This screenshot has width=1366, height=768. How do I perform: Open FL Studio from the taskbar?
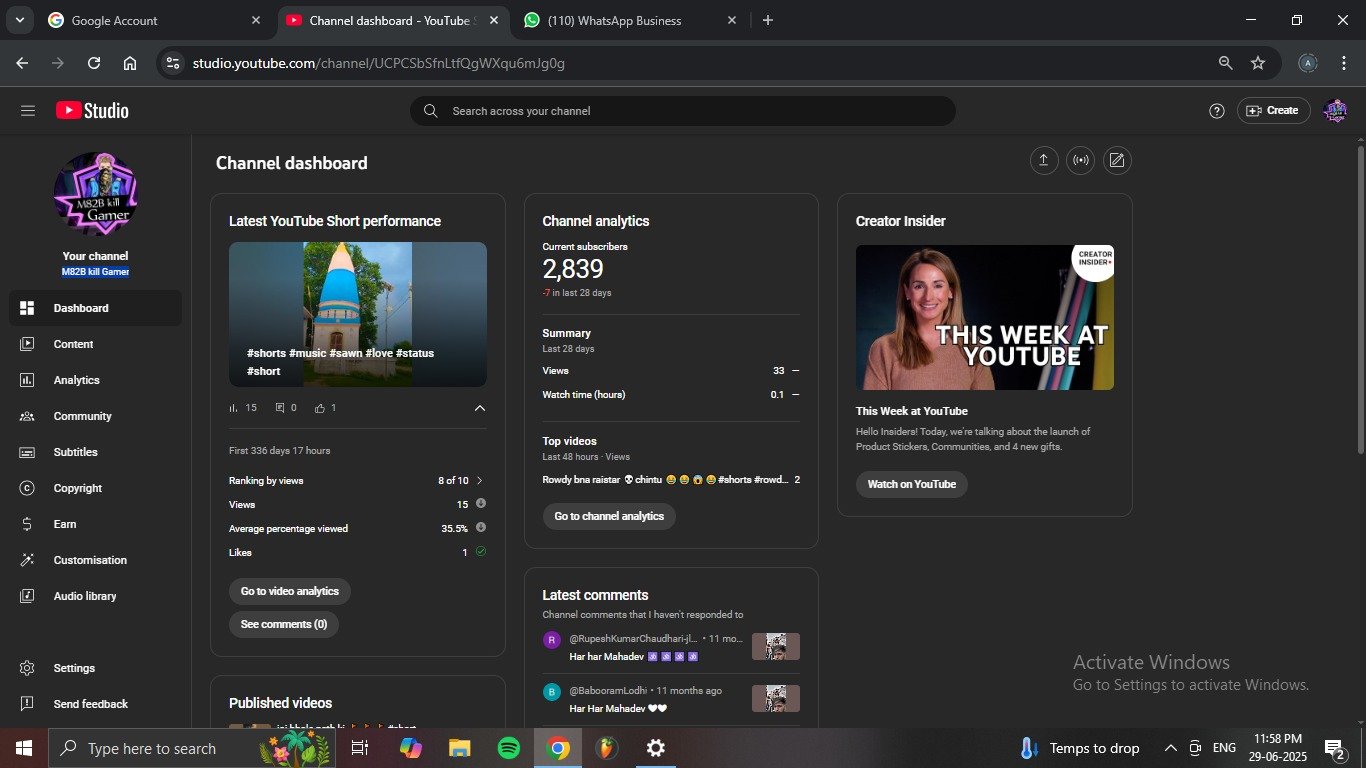[607, 748]
